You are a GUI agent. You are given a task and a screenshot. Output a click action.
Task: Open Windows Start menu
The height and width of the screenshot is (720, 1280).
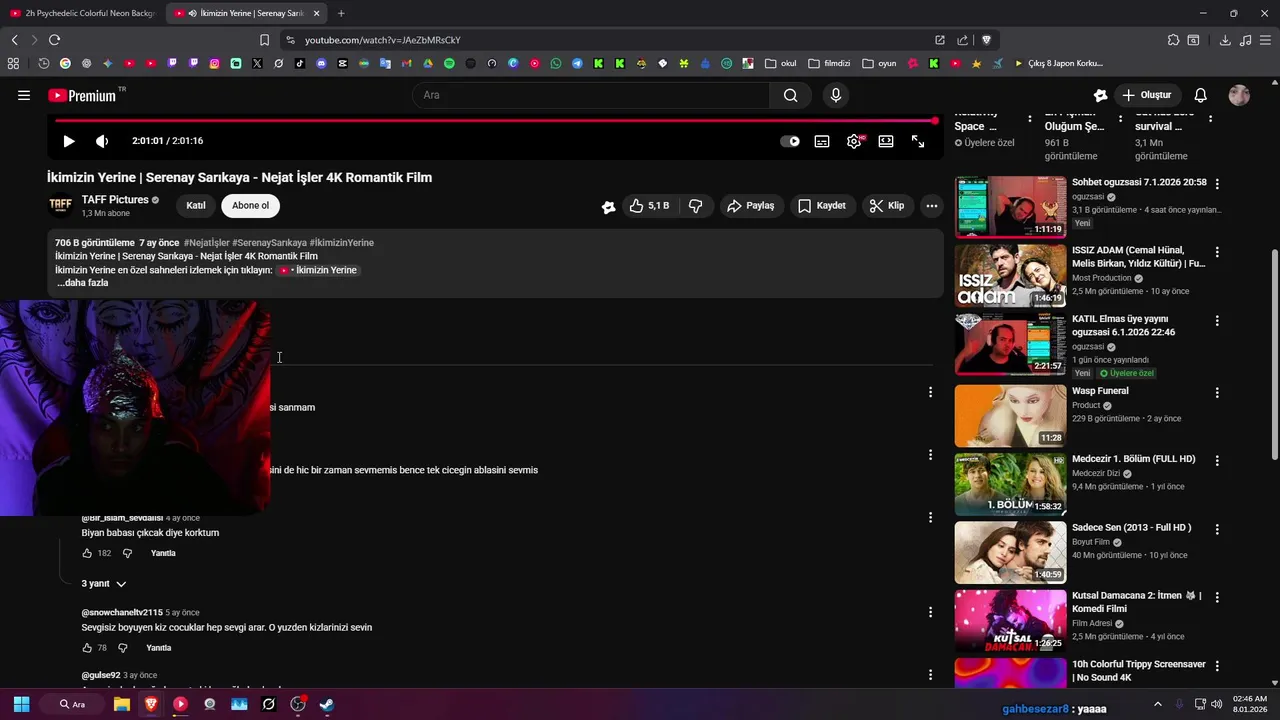pyautogui.click(x=21, y=704)
